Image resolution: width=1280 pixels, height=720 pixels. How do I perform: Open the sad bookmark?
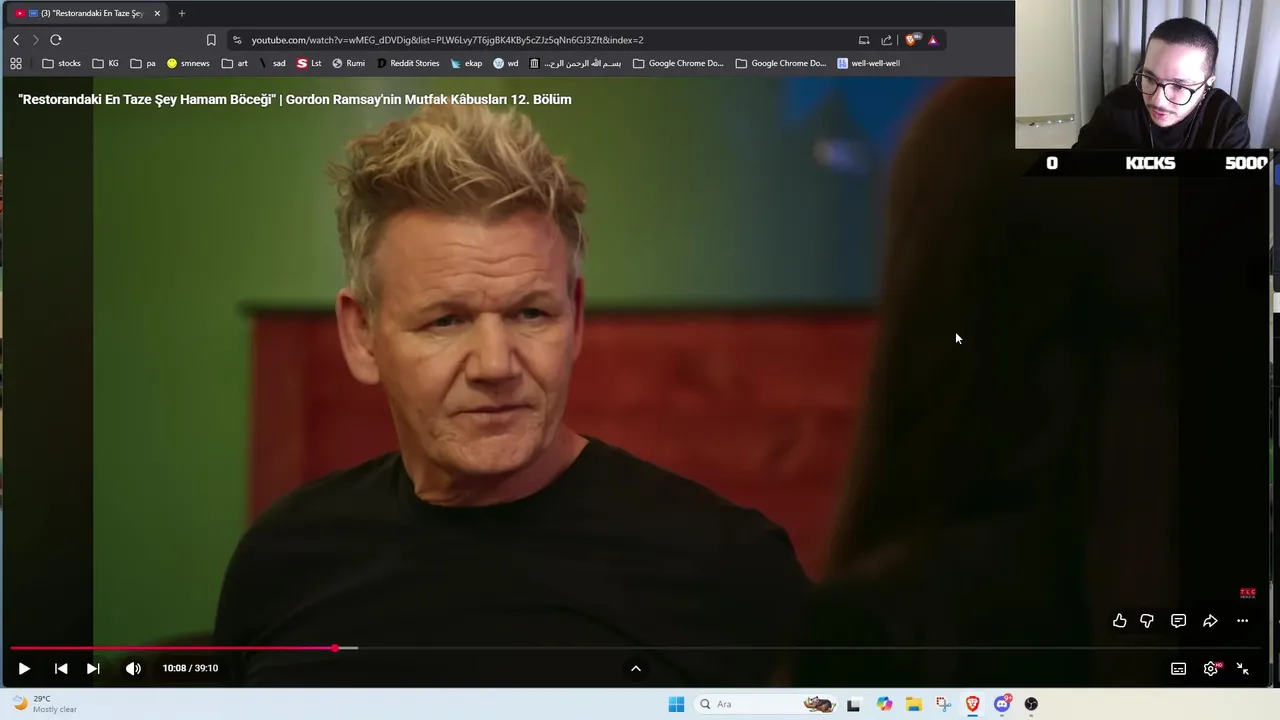coord(271,63)
